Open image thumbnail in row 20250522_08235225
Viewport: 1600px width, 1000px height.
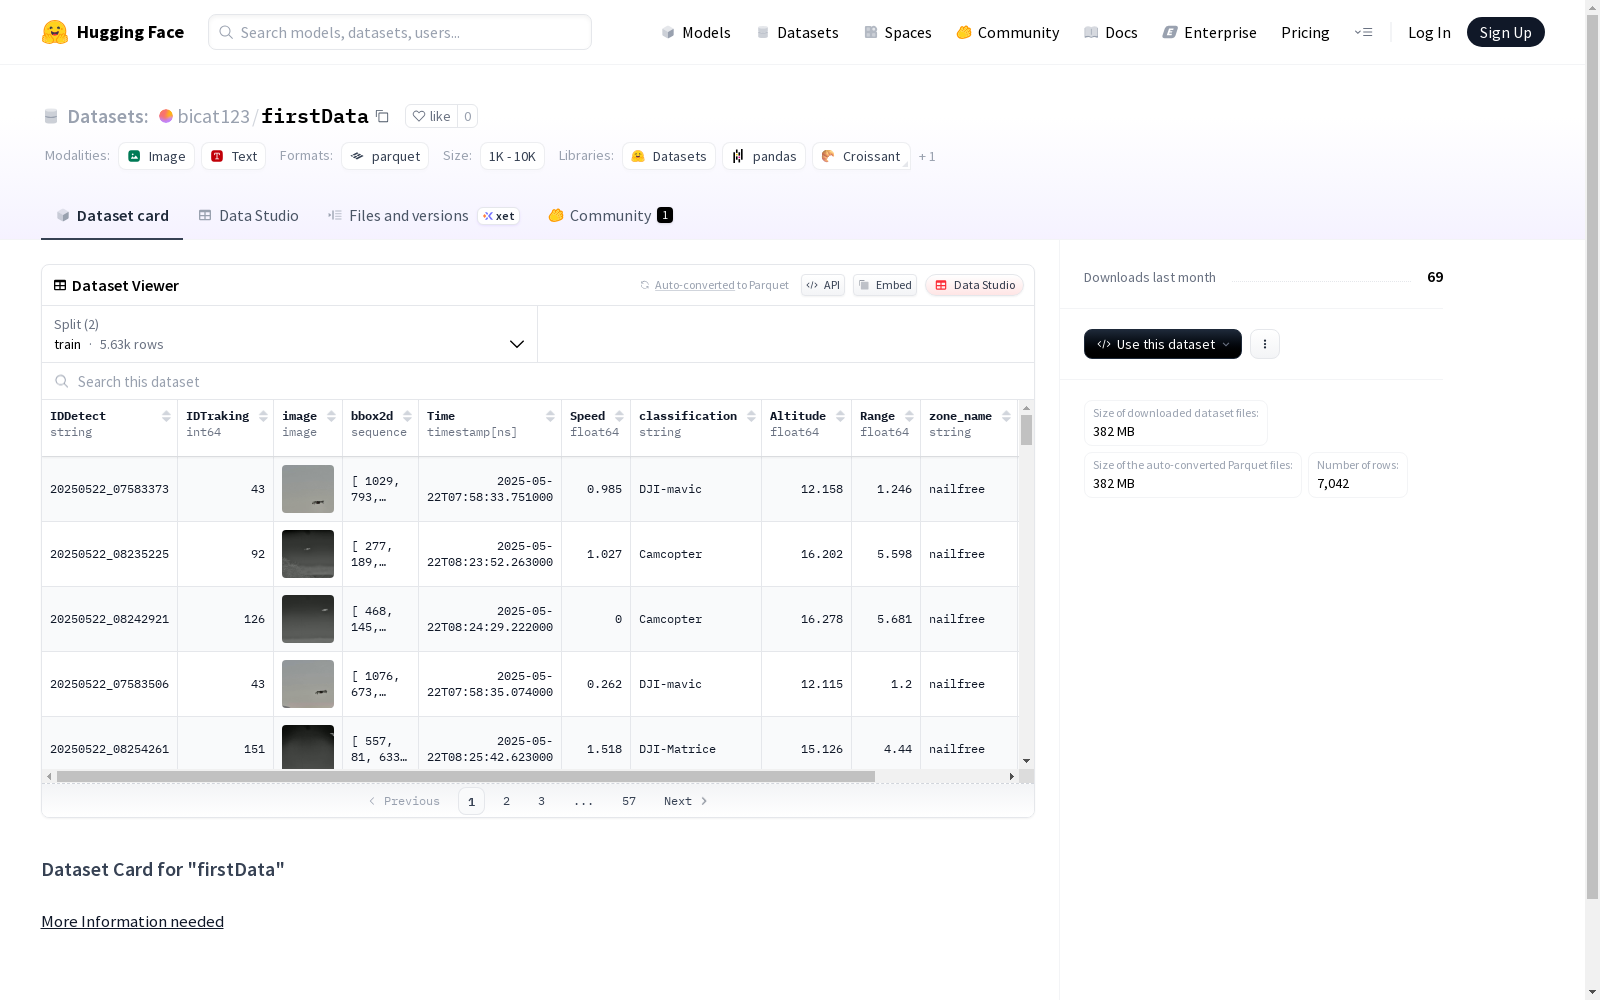[x=308, y=554]
